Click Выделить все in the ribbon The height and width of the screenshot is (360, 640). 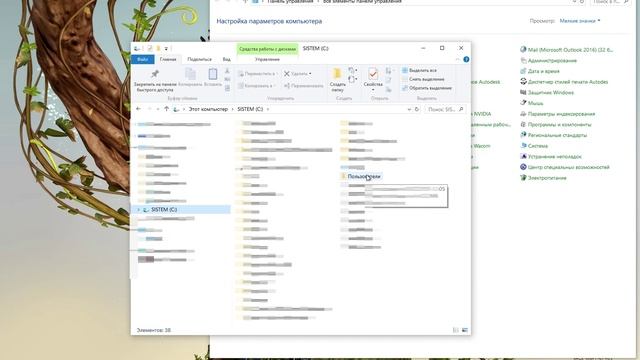[x=419, y=70]
